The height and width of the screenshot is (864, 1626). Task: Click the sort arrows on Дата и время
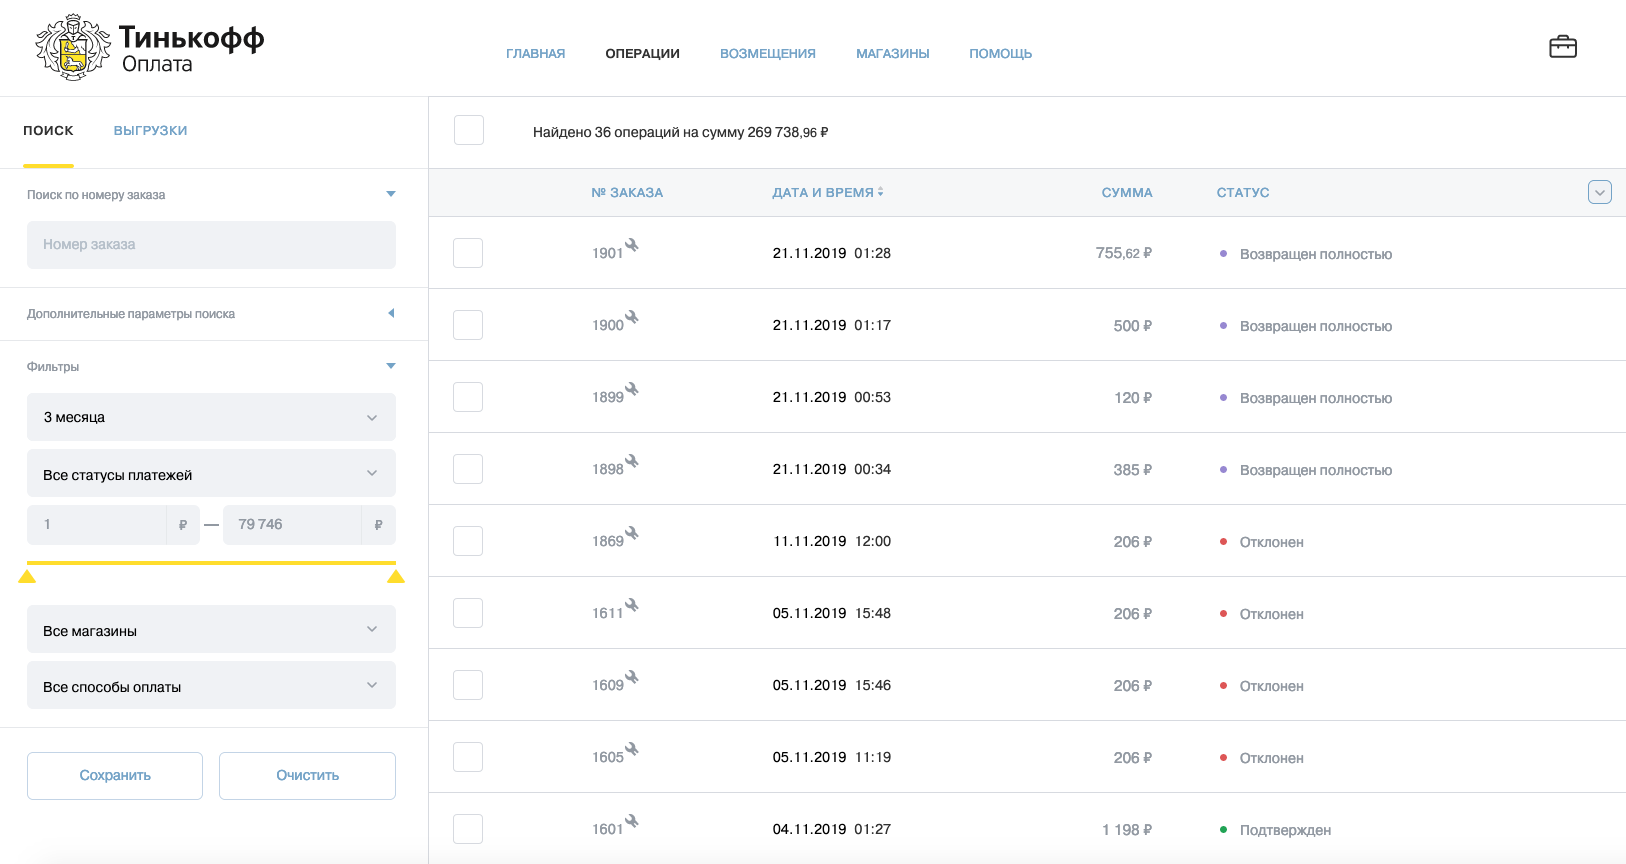tap(880, 192)
